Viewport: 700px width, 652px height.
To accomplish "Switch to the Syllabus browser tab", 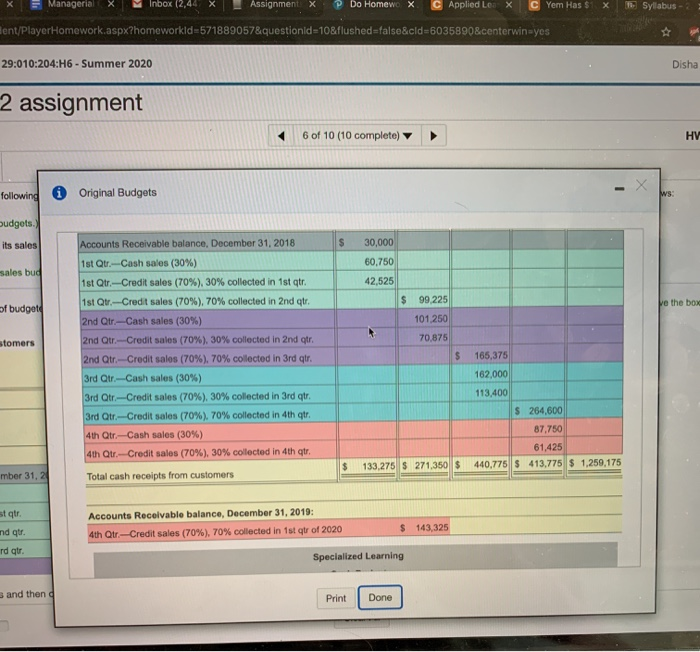I will (661, 6).
